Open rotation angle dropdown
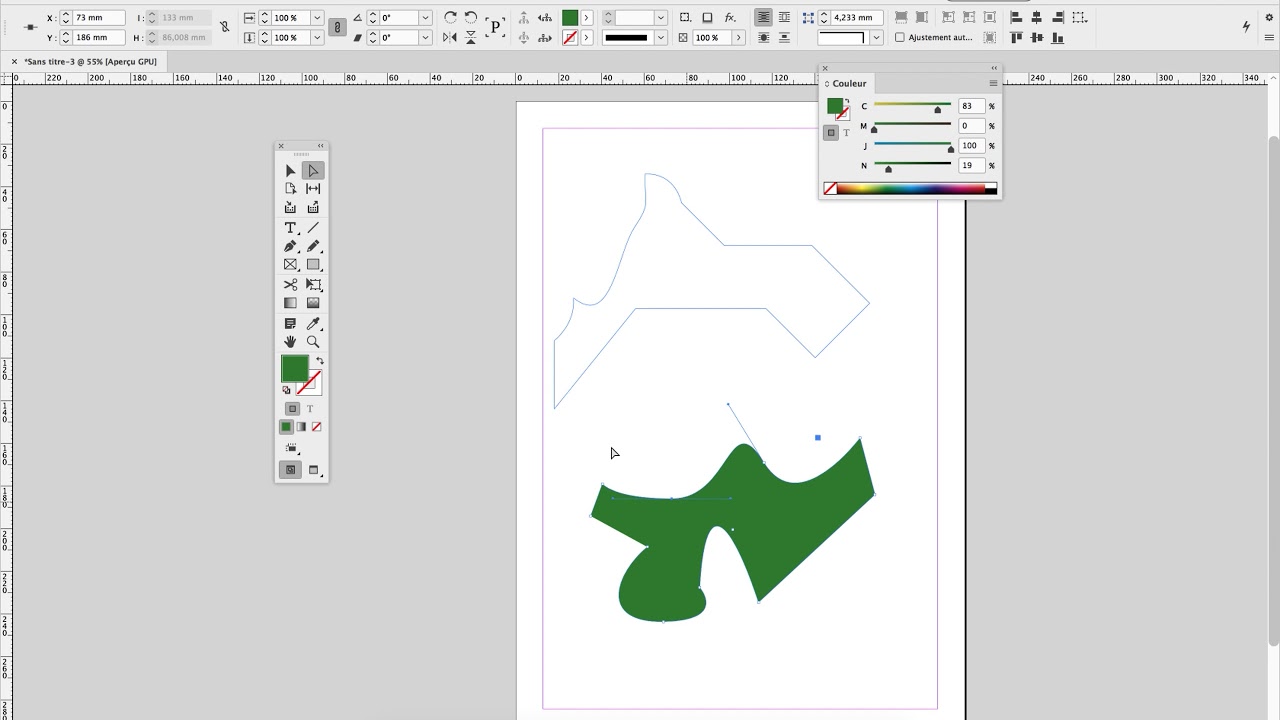The image size is (1280, 720). 425,18
